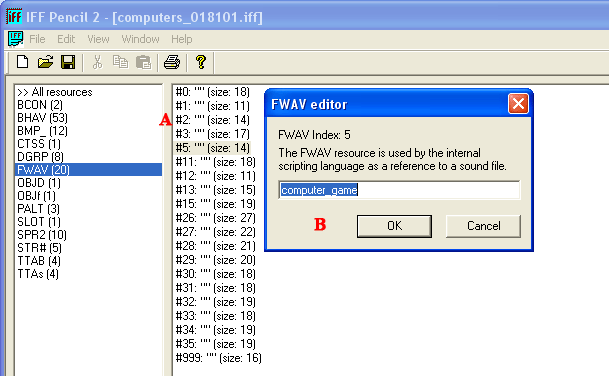Screen dimensions: 609x376
Task: Select resource #34 (size: 19)
Action: tap(216, 330)
